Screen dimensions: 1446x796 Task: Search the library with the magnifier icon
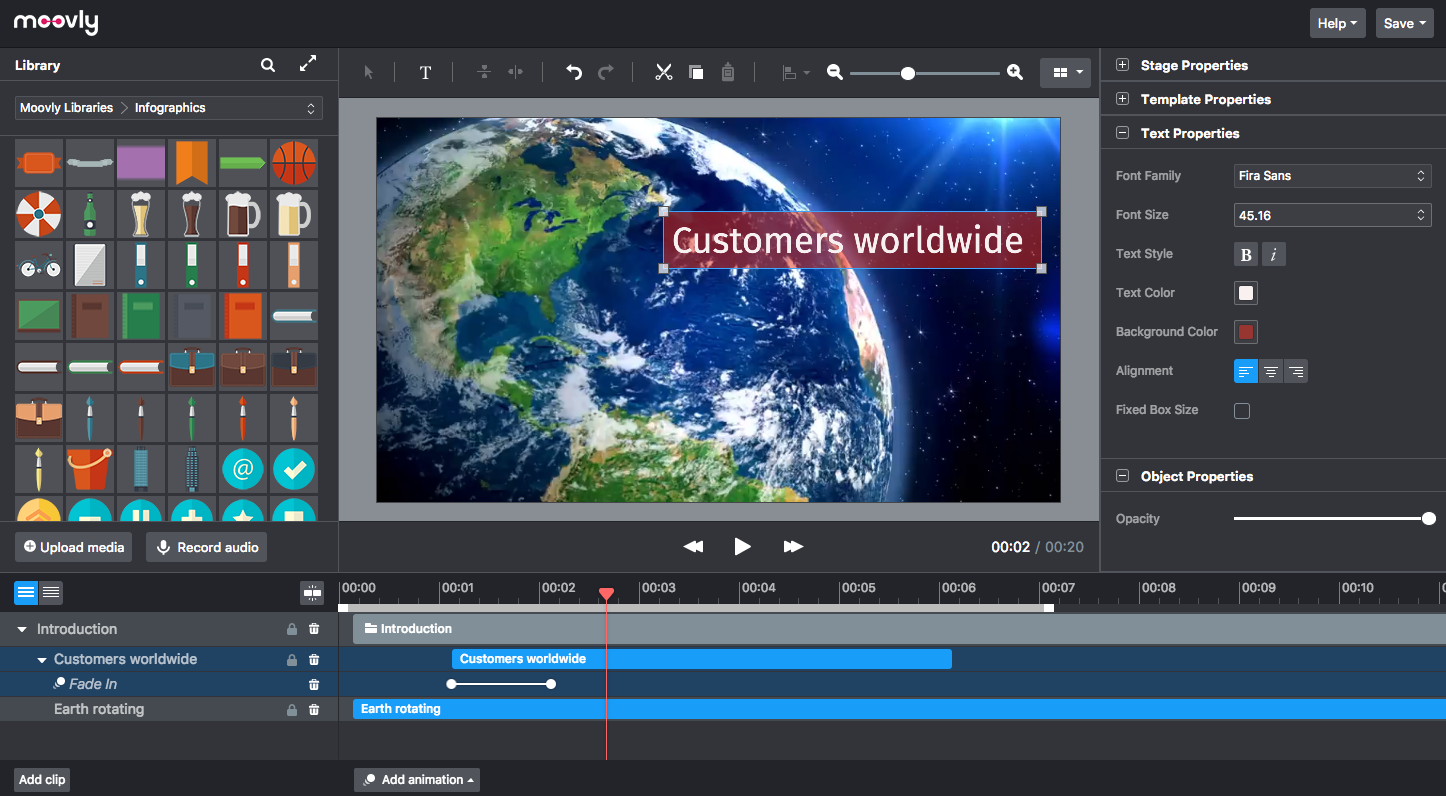click(268, 65)
